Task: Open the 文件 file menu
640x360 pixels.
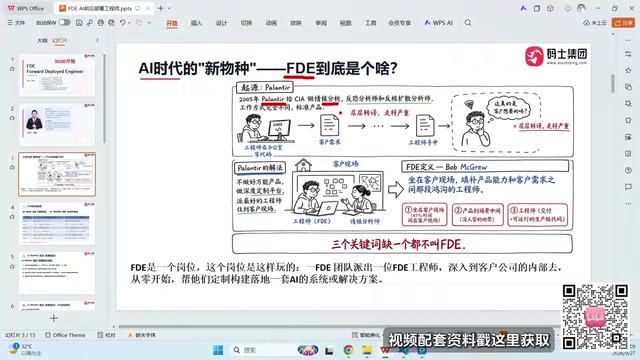Action: point(16,23)
